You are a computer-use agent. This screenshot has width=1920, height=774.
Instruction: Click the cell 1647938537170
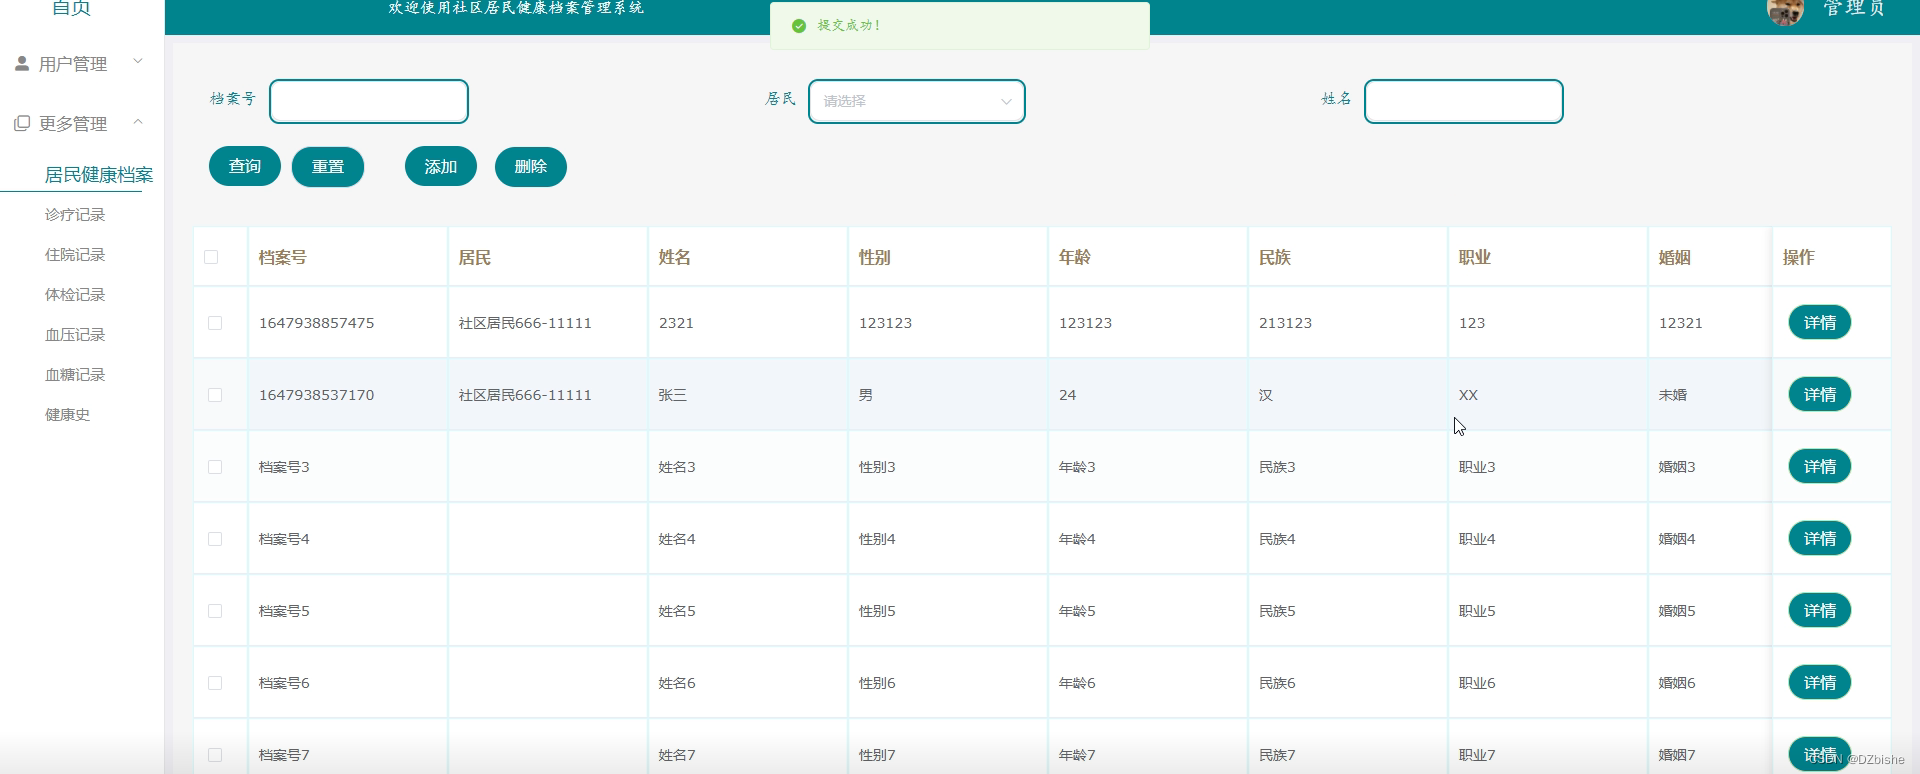coord(317,395)
